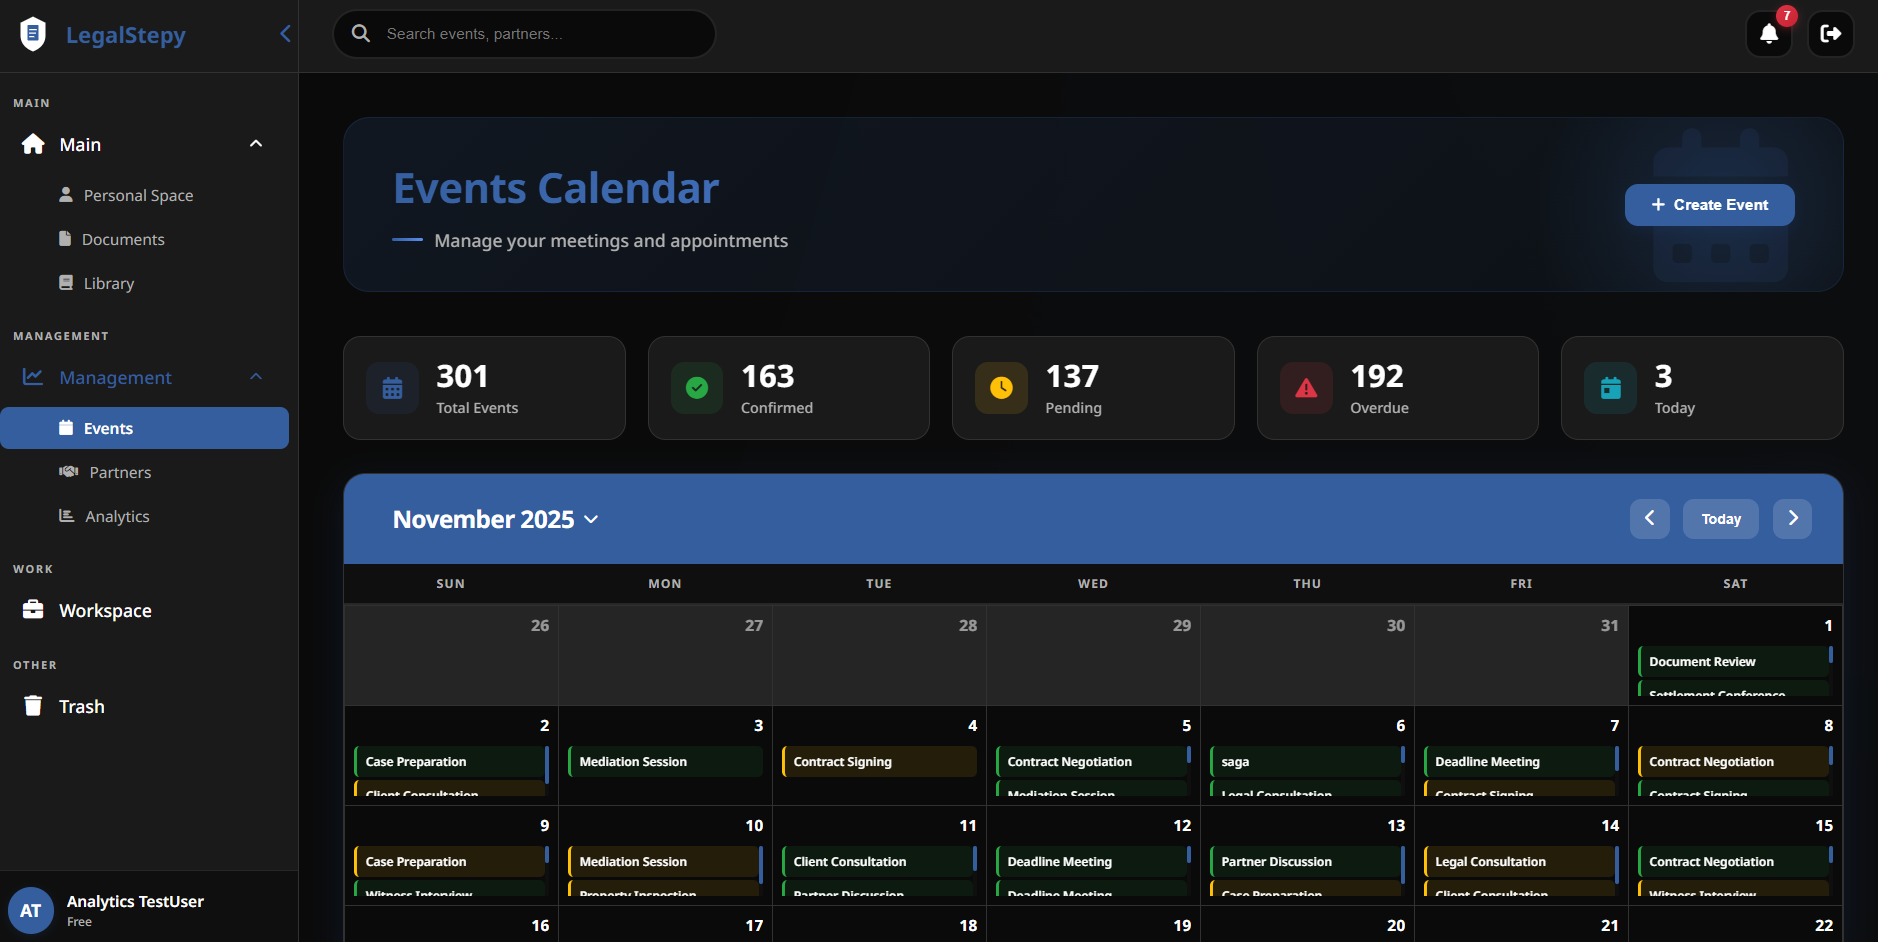Image resolution: width=1878 pixels, height=942 pixels.
Task: Click the yellow Pending clock icon
Action: [1001, 388]
